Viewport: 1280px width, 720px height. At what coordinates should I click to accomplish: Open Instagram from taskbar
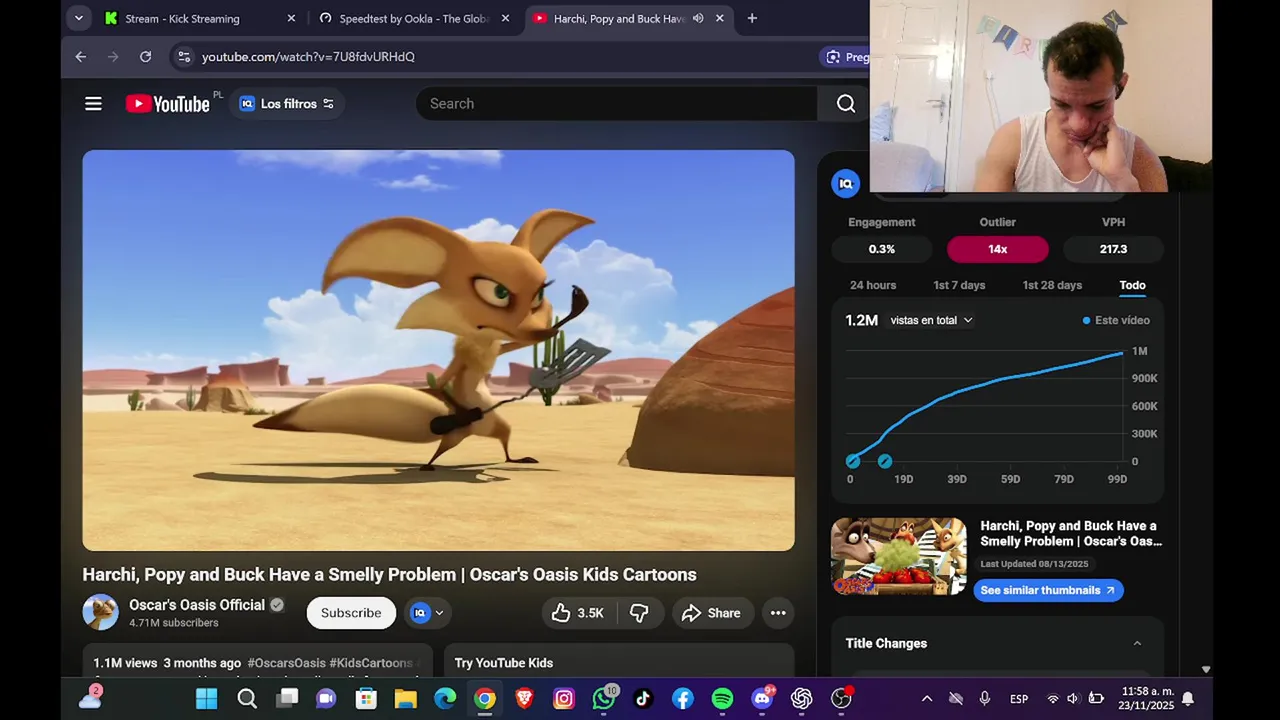[564, 698]
